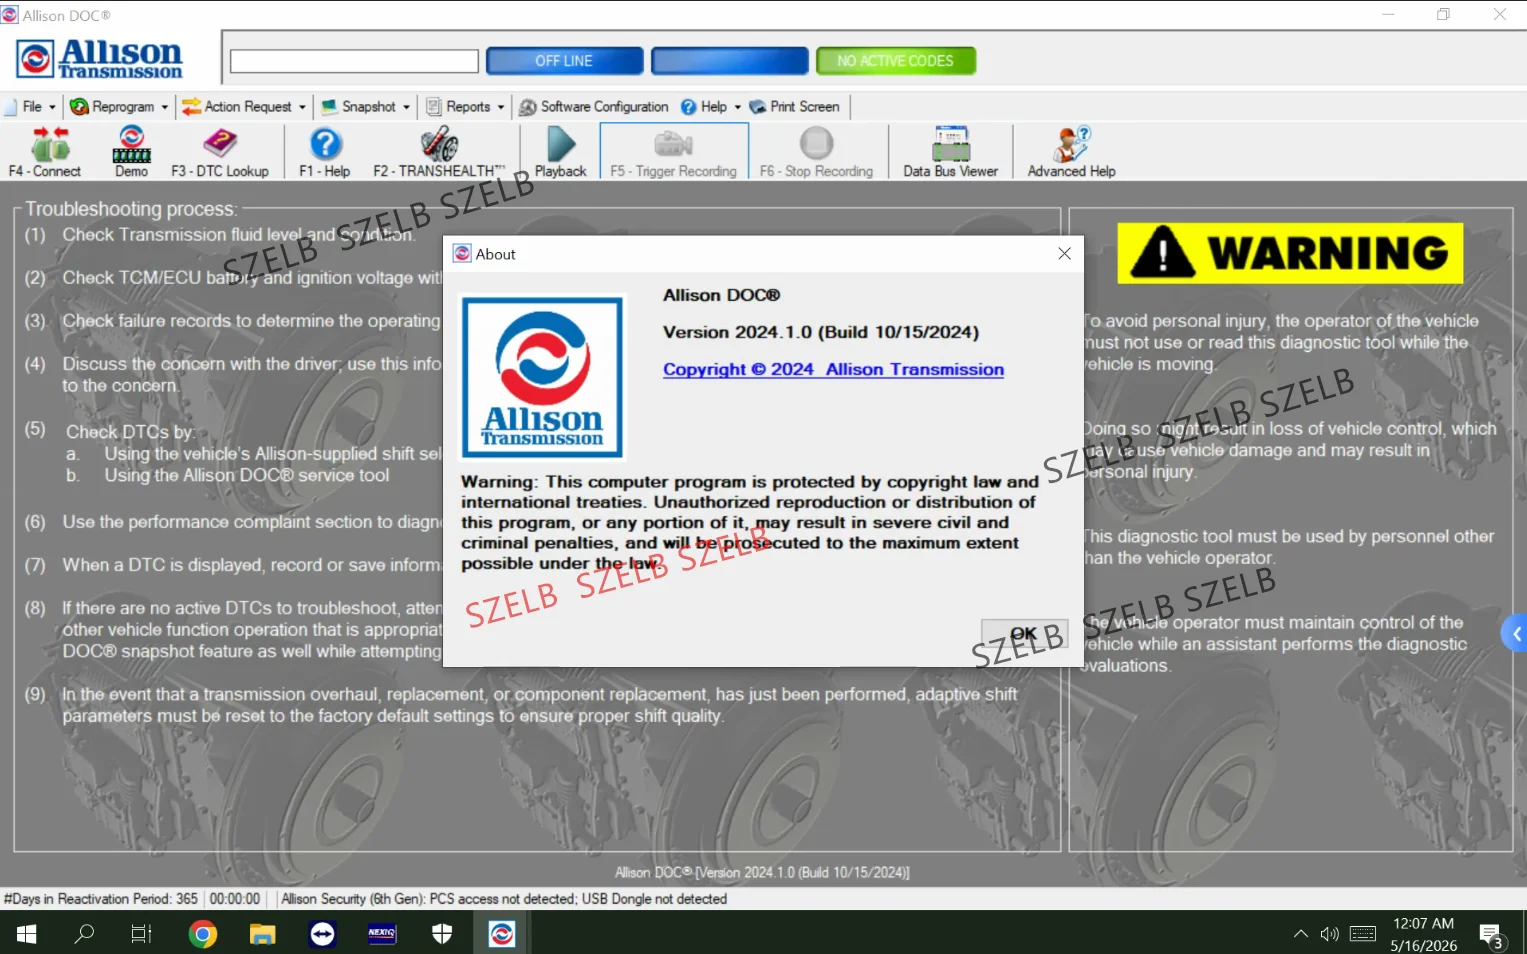Follow the Copyright 2024 Allison Transmission link
Image resolution: width=1527 pixels, height=954 pixels.
pyautogui.click(x=833, y=369)
